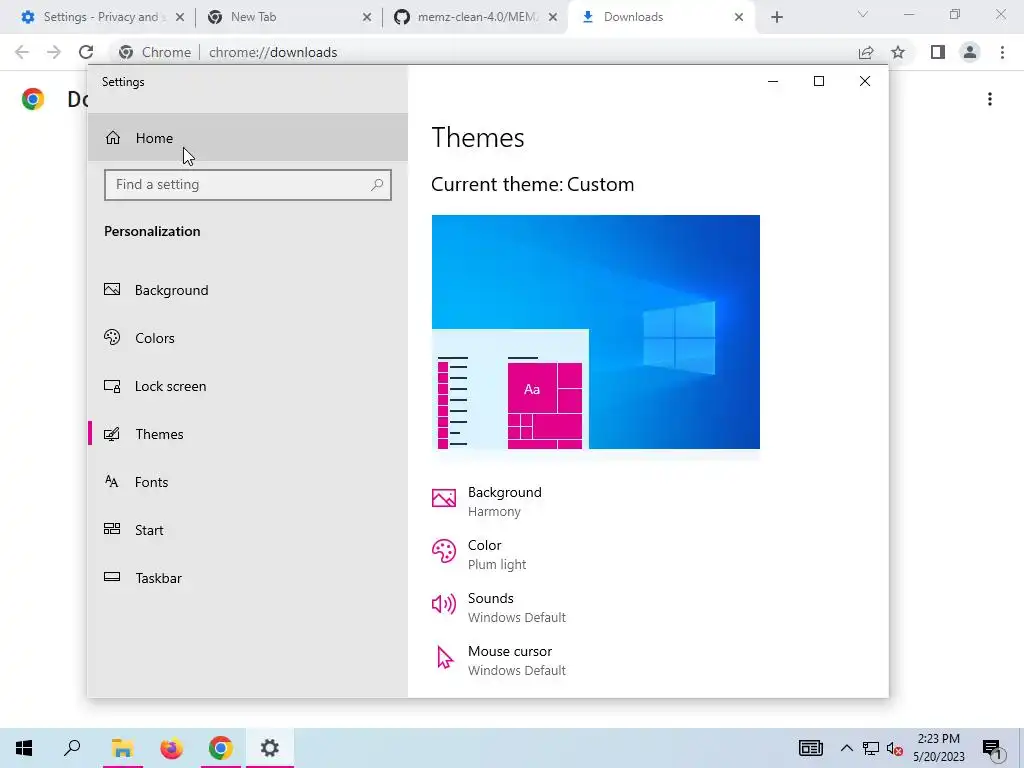
Task: Close the Downloads tab
Action: [x=739, y=18]
